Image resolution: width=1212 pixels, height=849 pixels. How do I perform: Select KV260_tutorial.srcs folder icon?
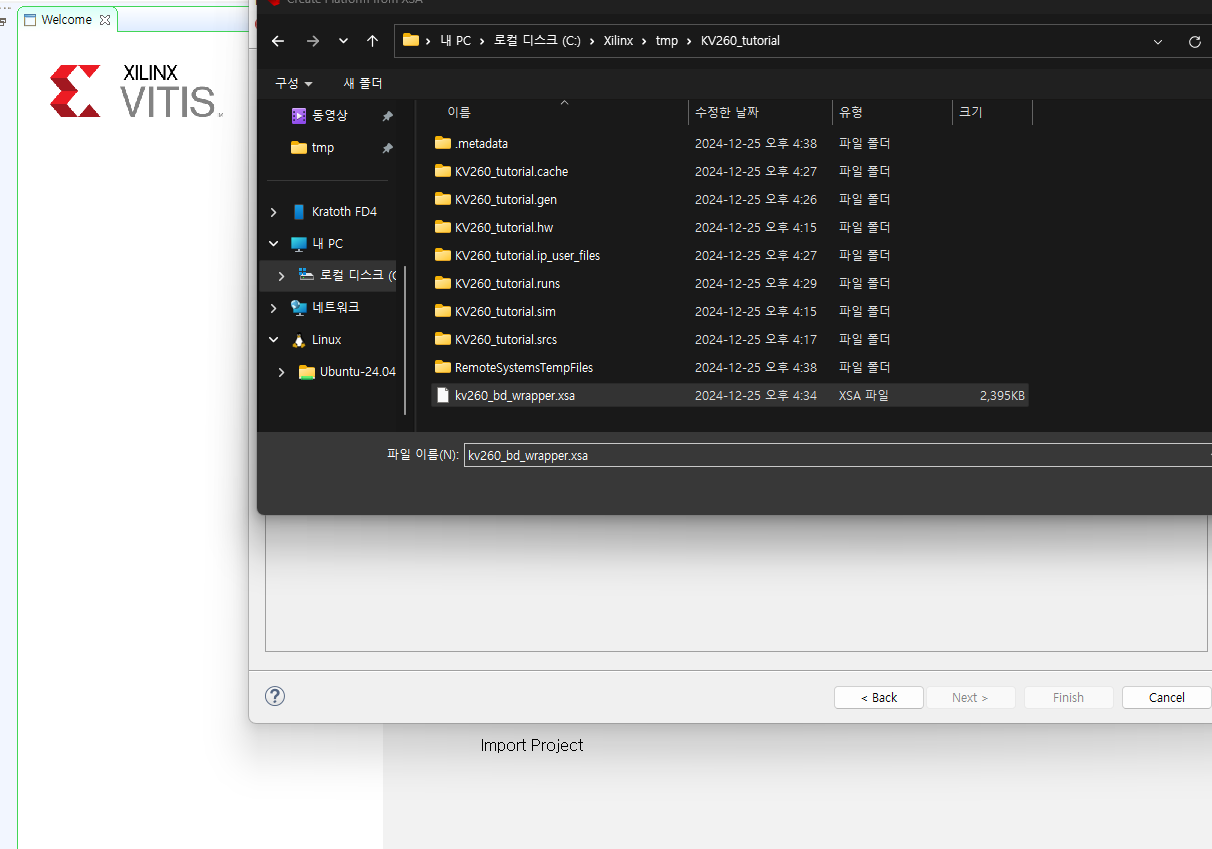point(443,339)
